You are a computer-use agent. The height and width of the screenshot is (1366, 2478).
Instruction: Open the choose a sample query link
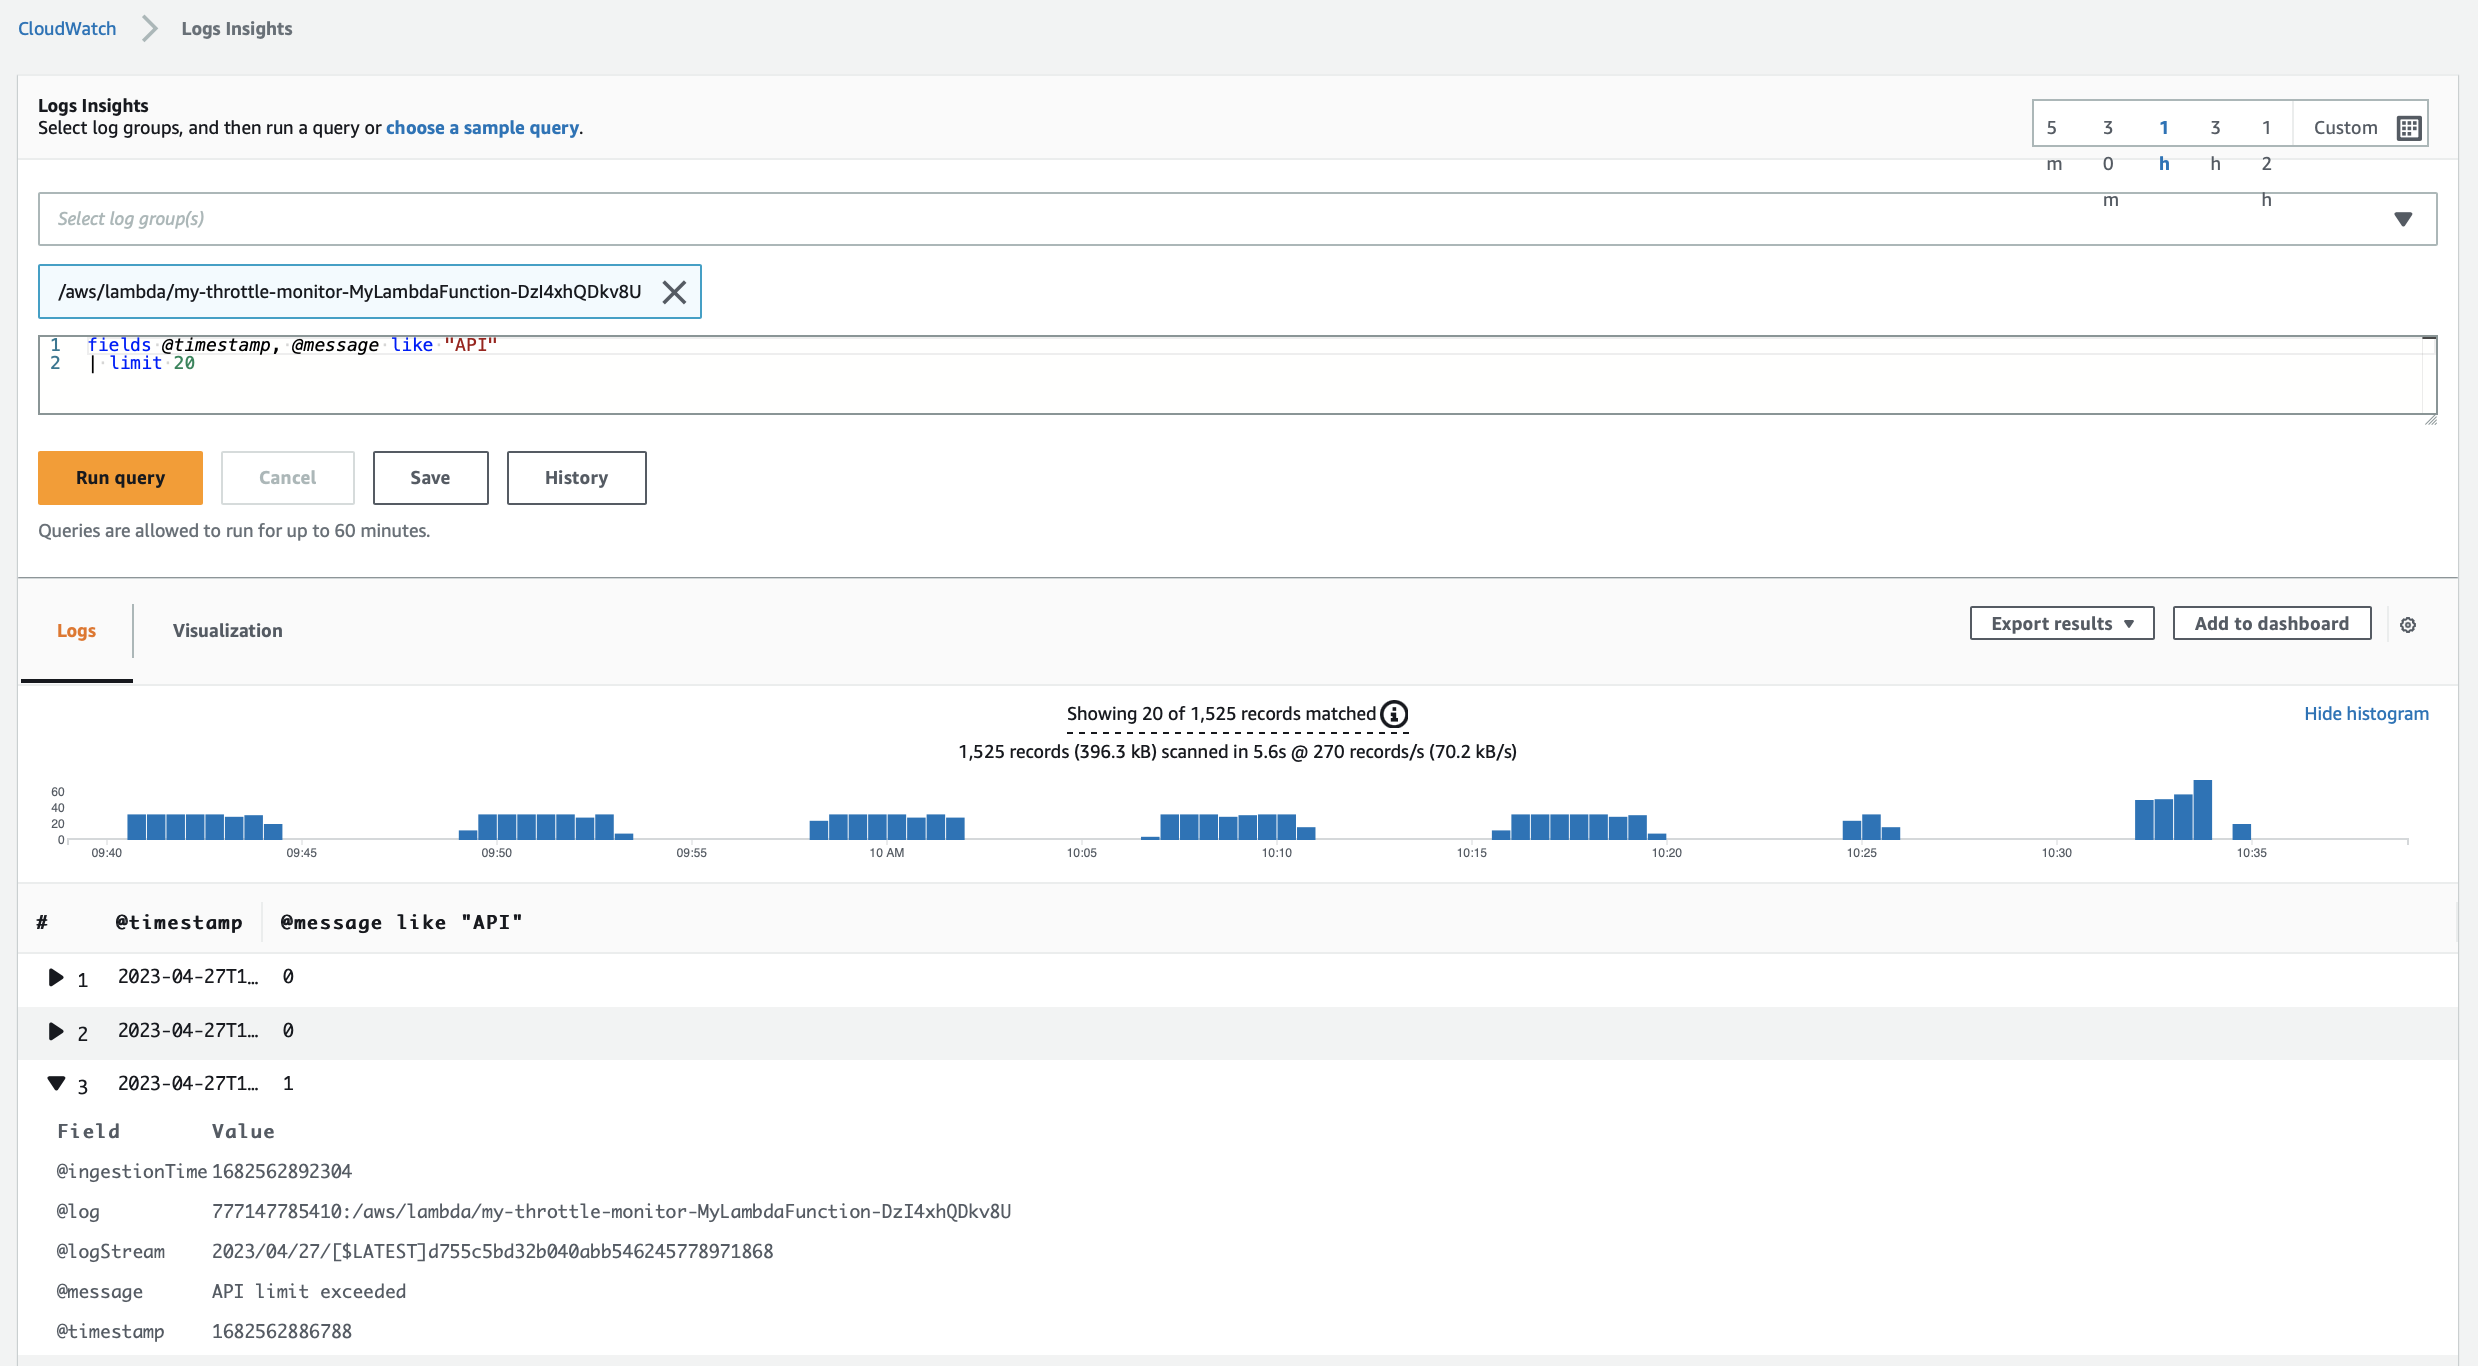tap(482, 128)
